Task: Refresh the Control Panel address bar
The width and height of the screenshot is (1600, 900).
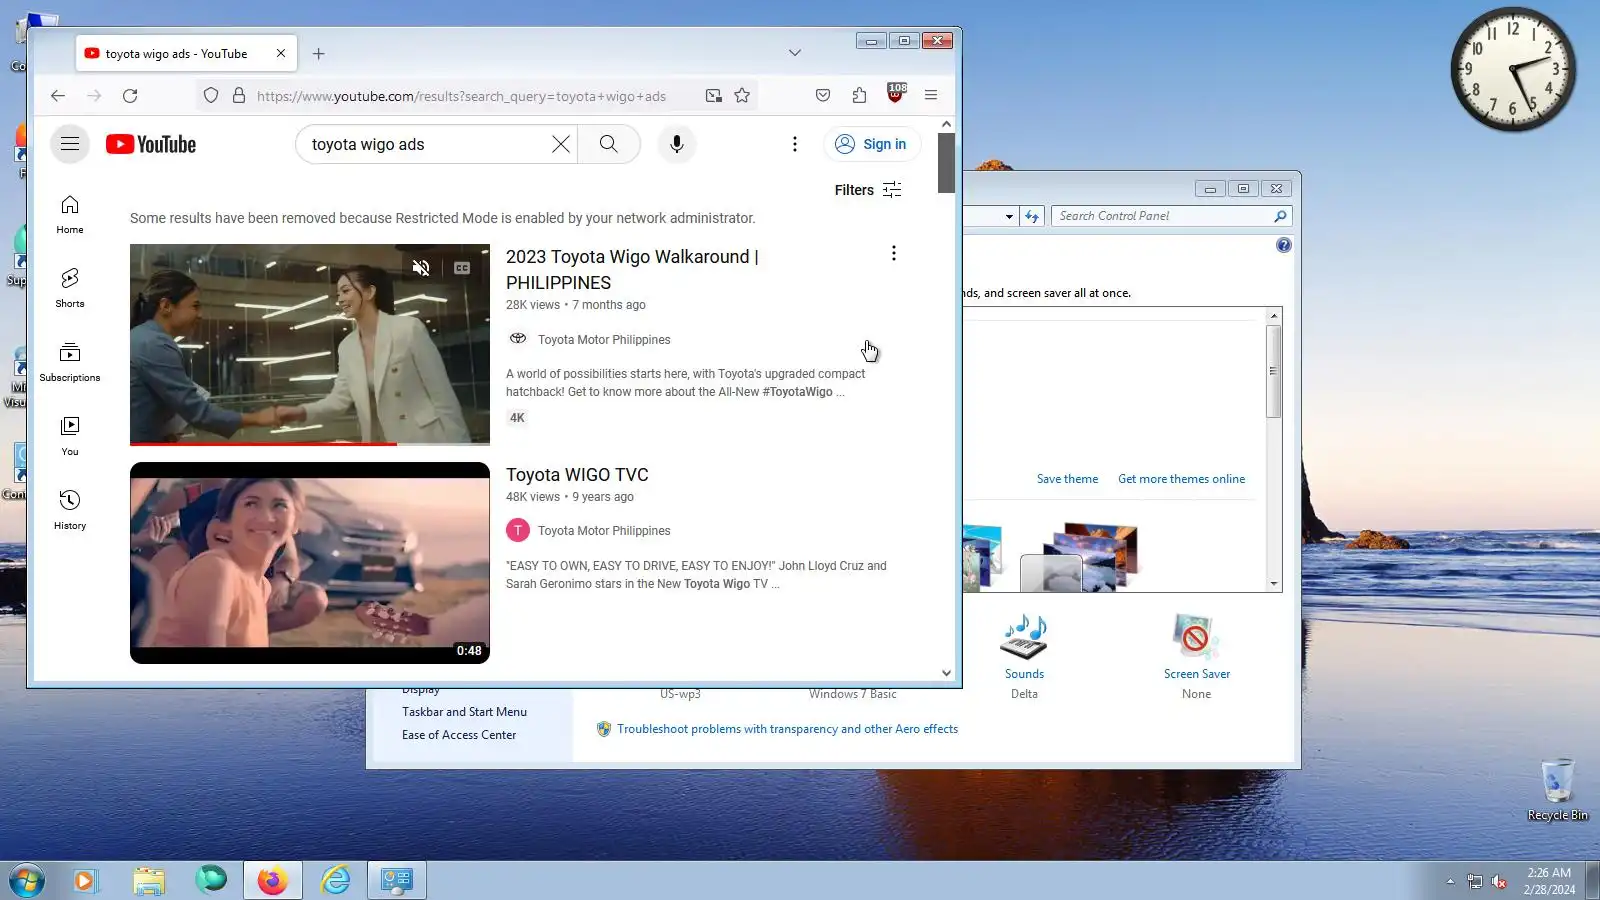Action: pos(1032,216)
